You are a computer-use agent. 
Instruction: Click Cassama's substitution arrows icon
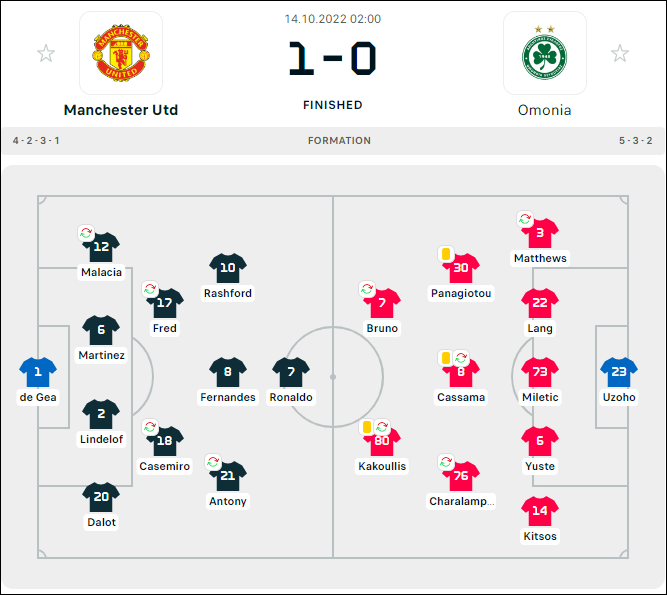(x=461, y=358)
